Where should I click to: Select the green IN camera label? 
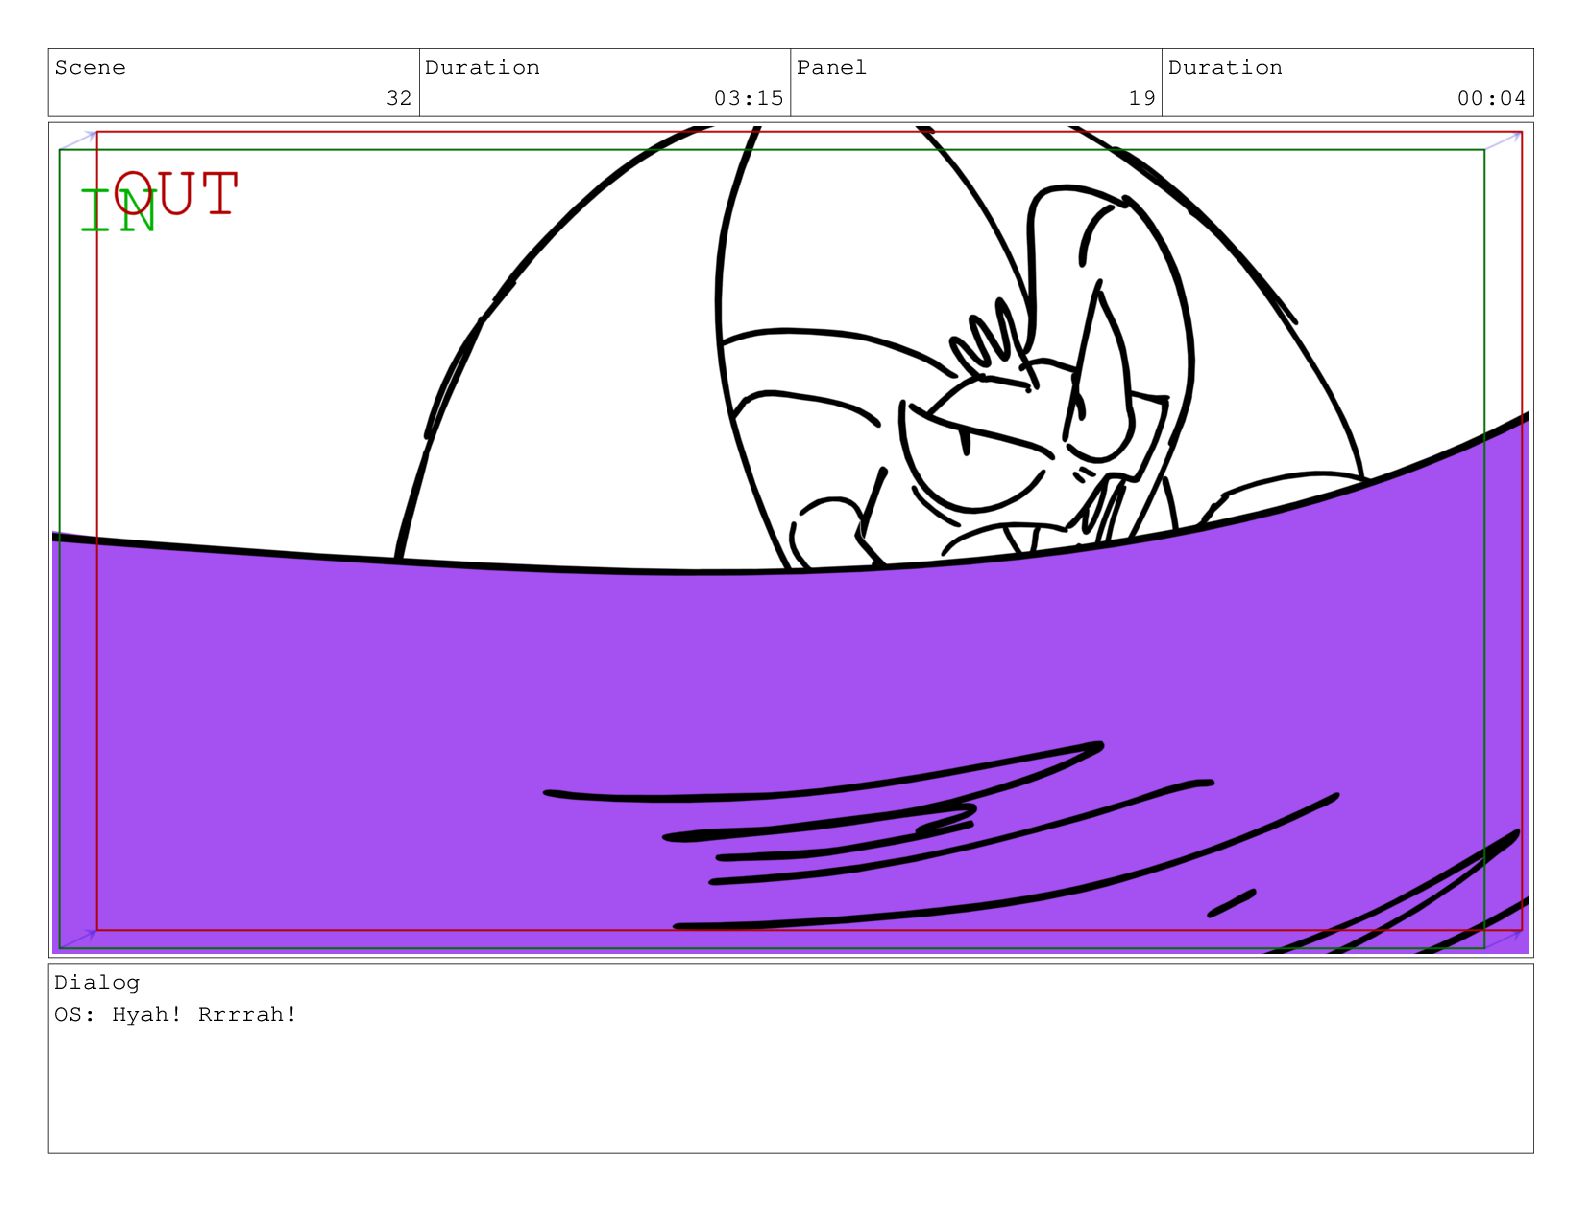point(118,211)
